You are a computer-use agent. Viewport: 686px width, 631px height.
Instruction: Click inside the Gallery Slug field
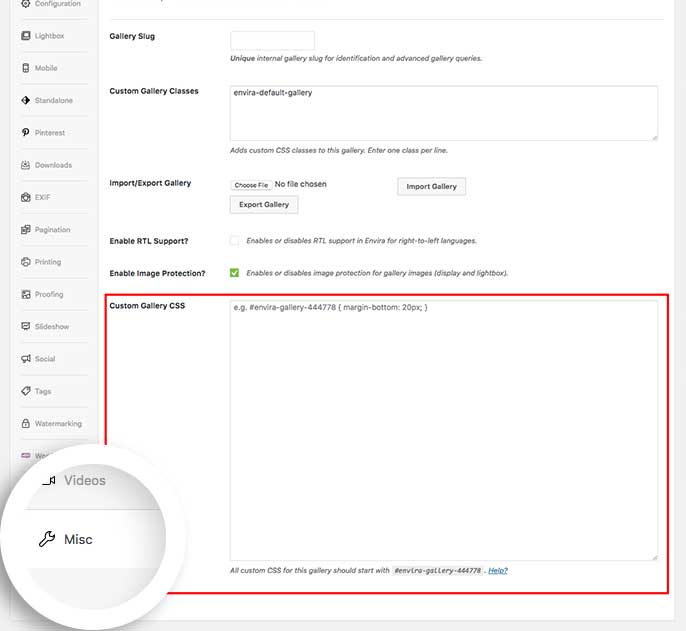pyautogui.click(x=272, y=41)
